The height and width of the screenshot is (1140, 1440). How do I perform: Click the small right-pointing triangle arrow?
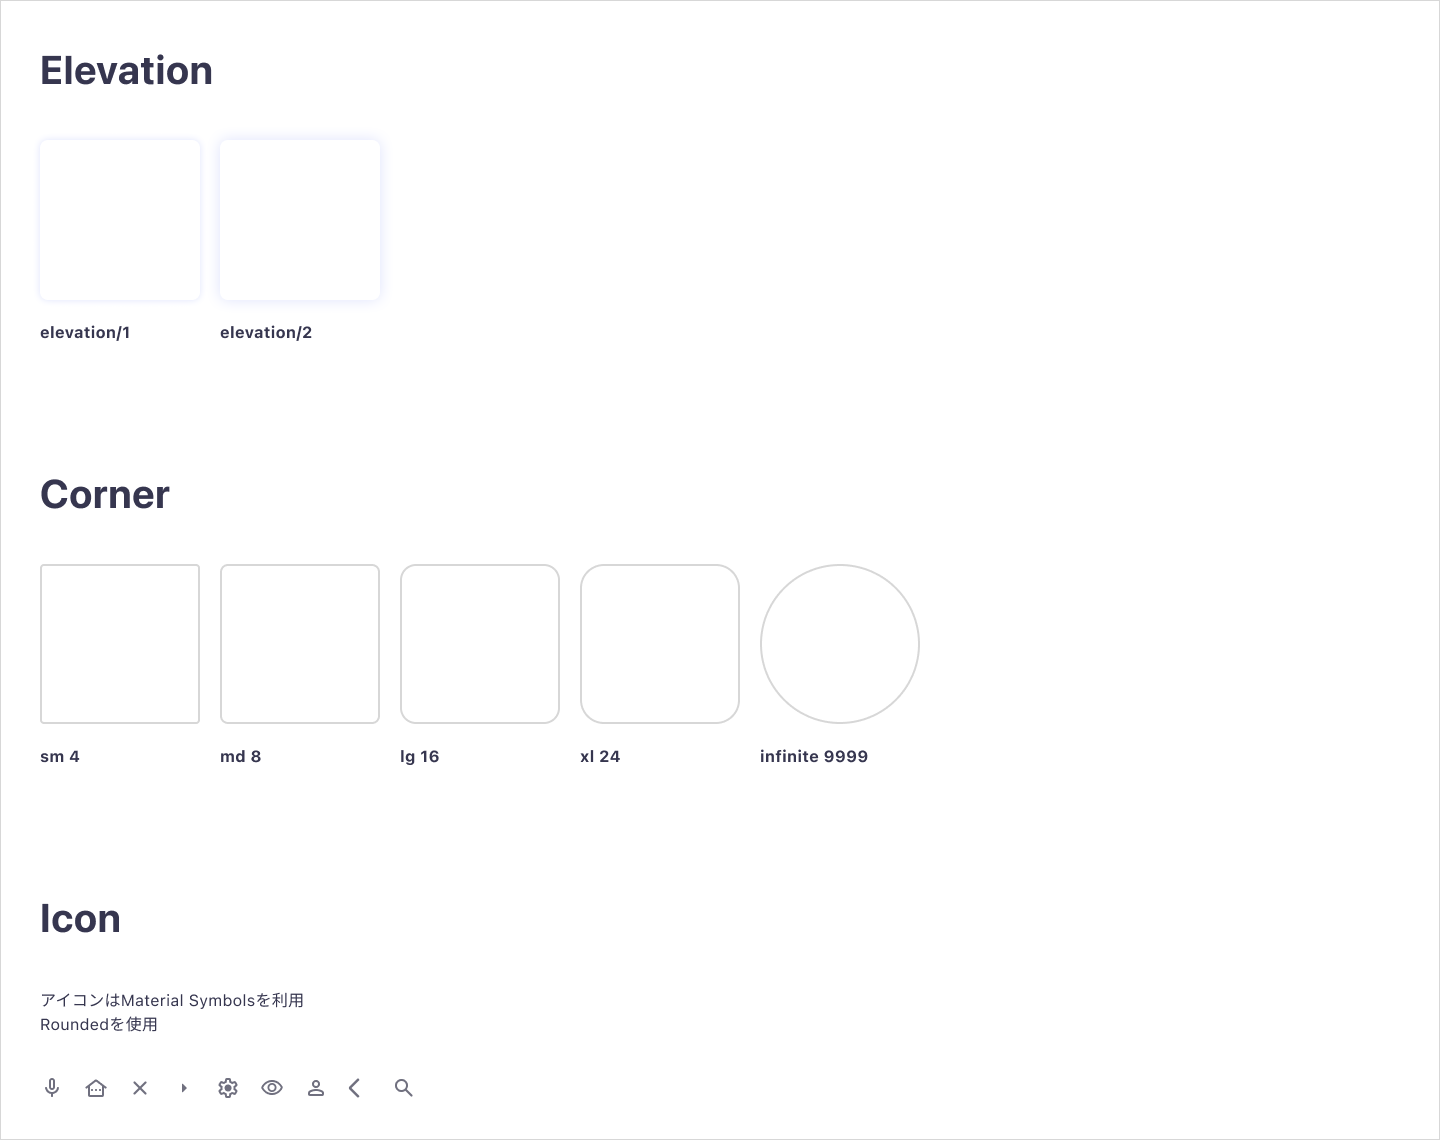[184, 1088]
